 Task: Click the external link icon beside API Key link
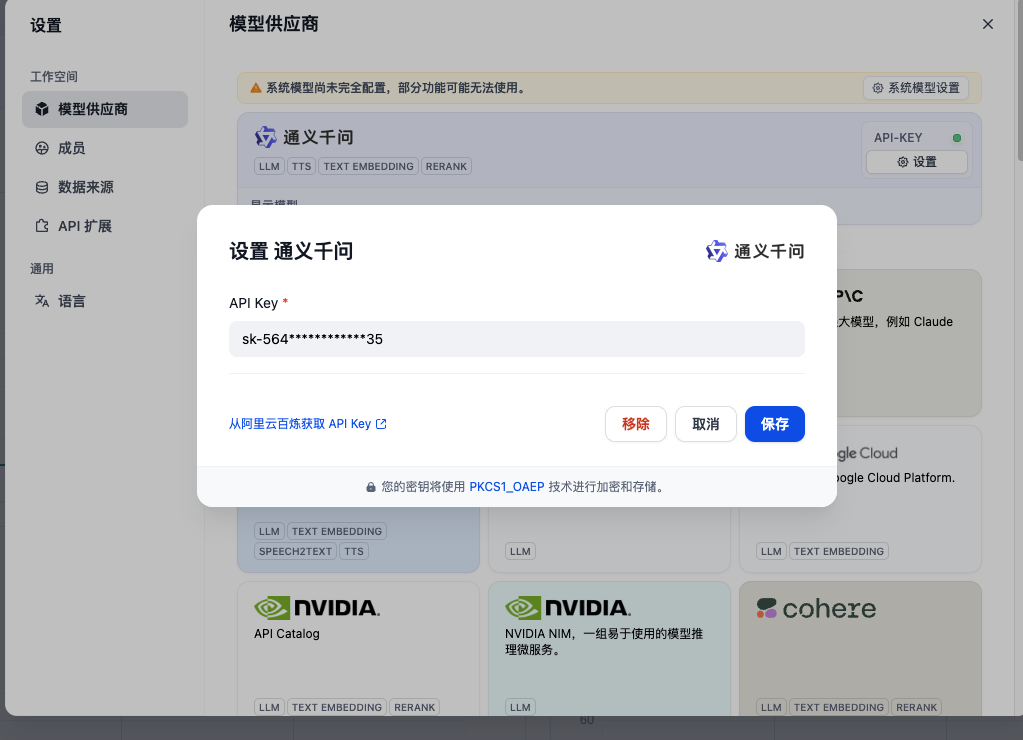click(x=381, y=424)
